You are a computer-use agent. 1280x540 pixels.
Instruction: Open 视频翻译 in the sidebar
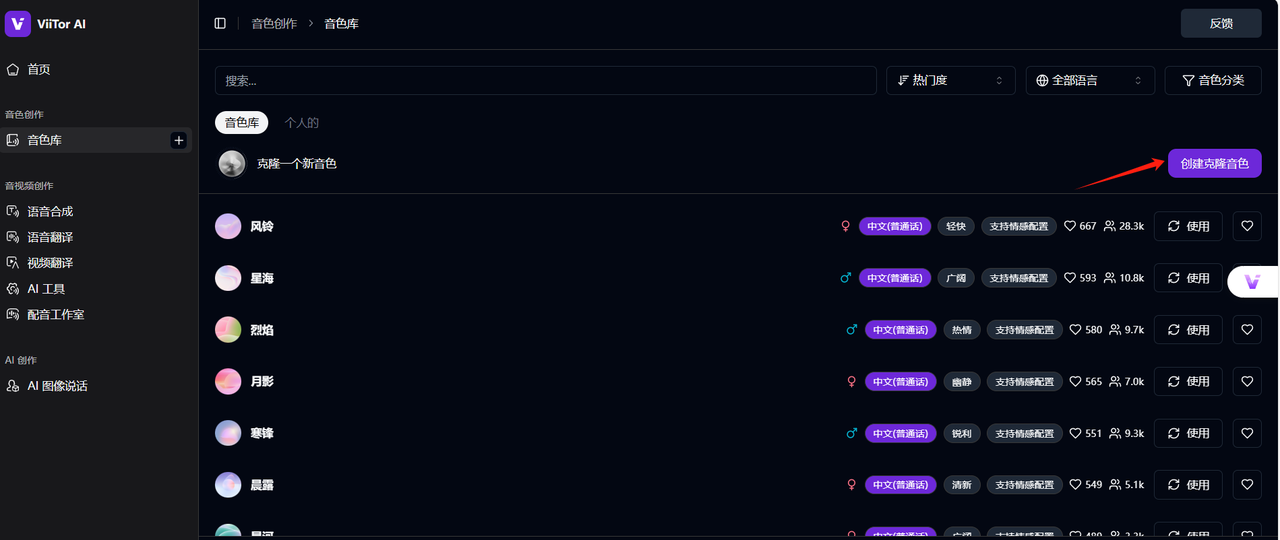coord(50,263)
